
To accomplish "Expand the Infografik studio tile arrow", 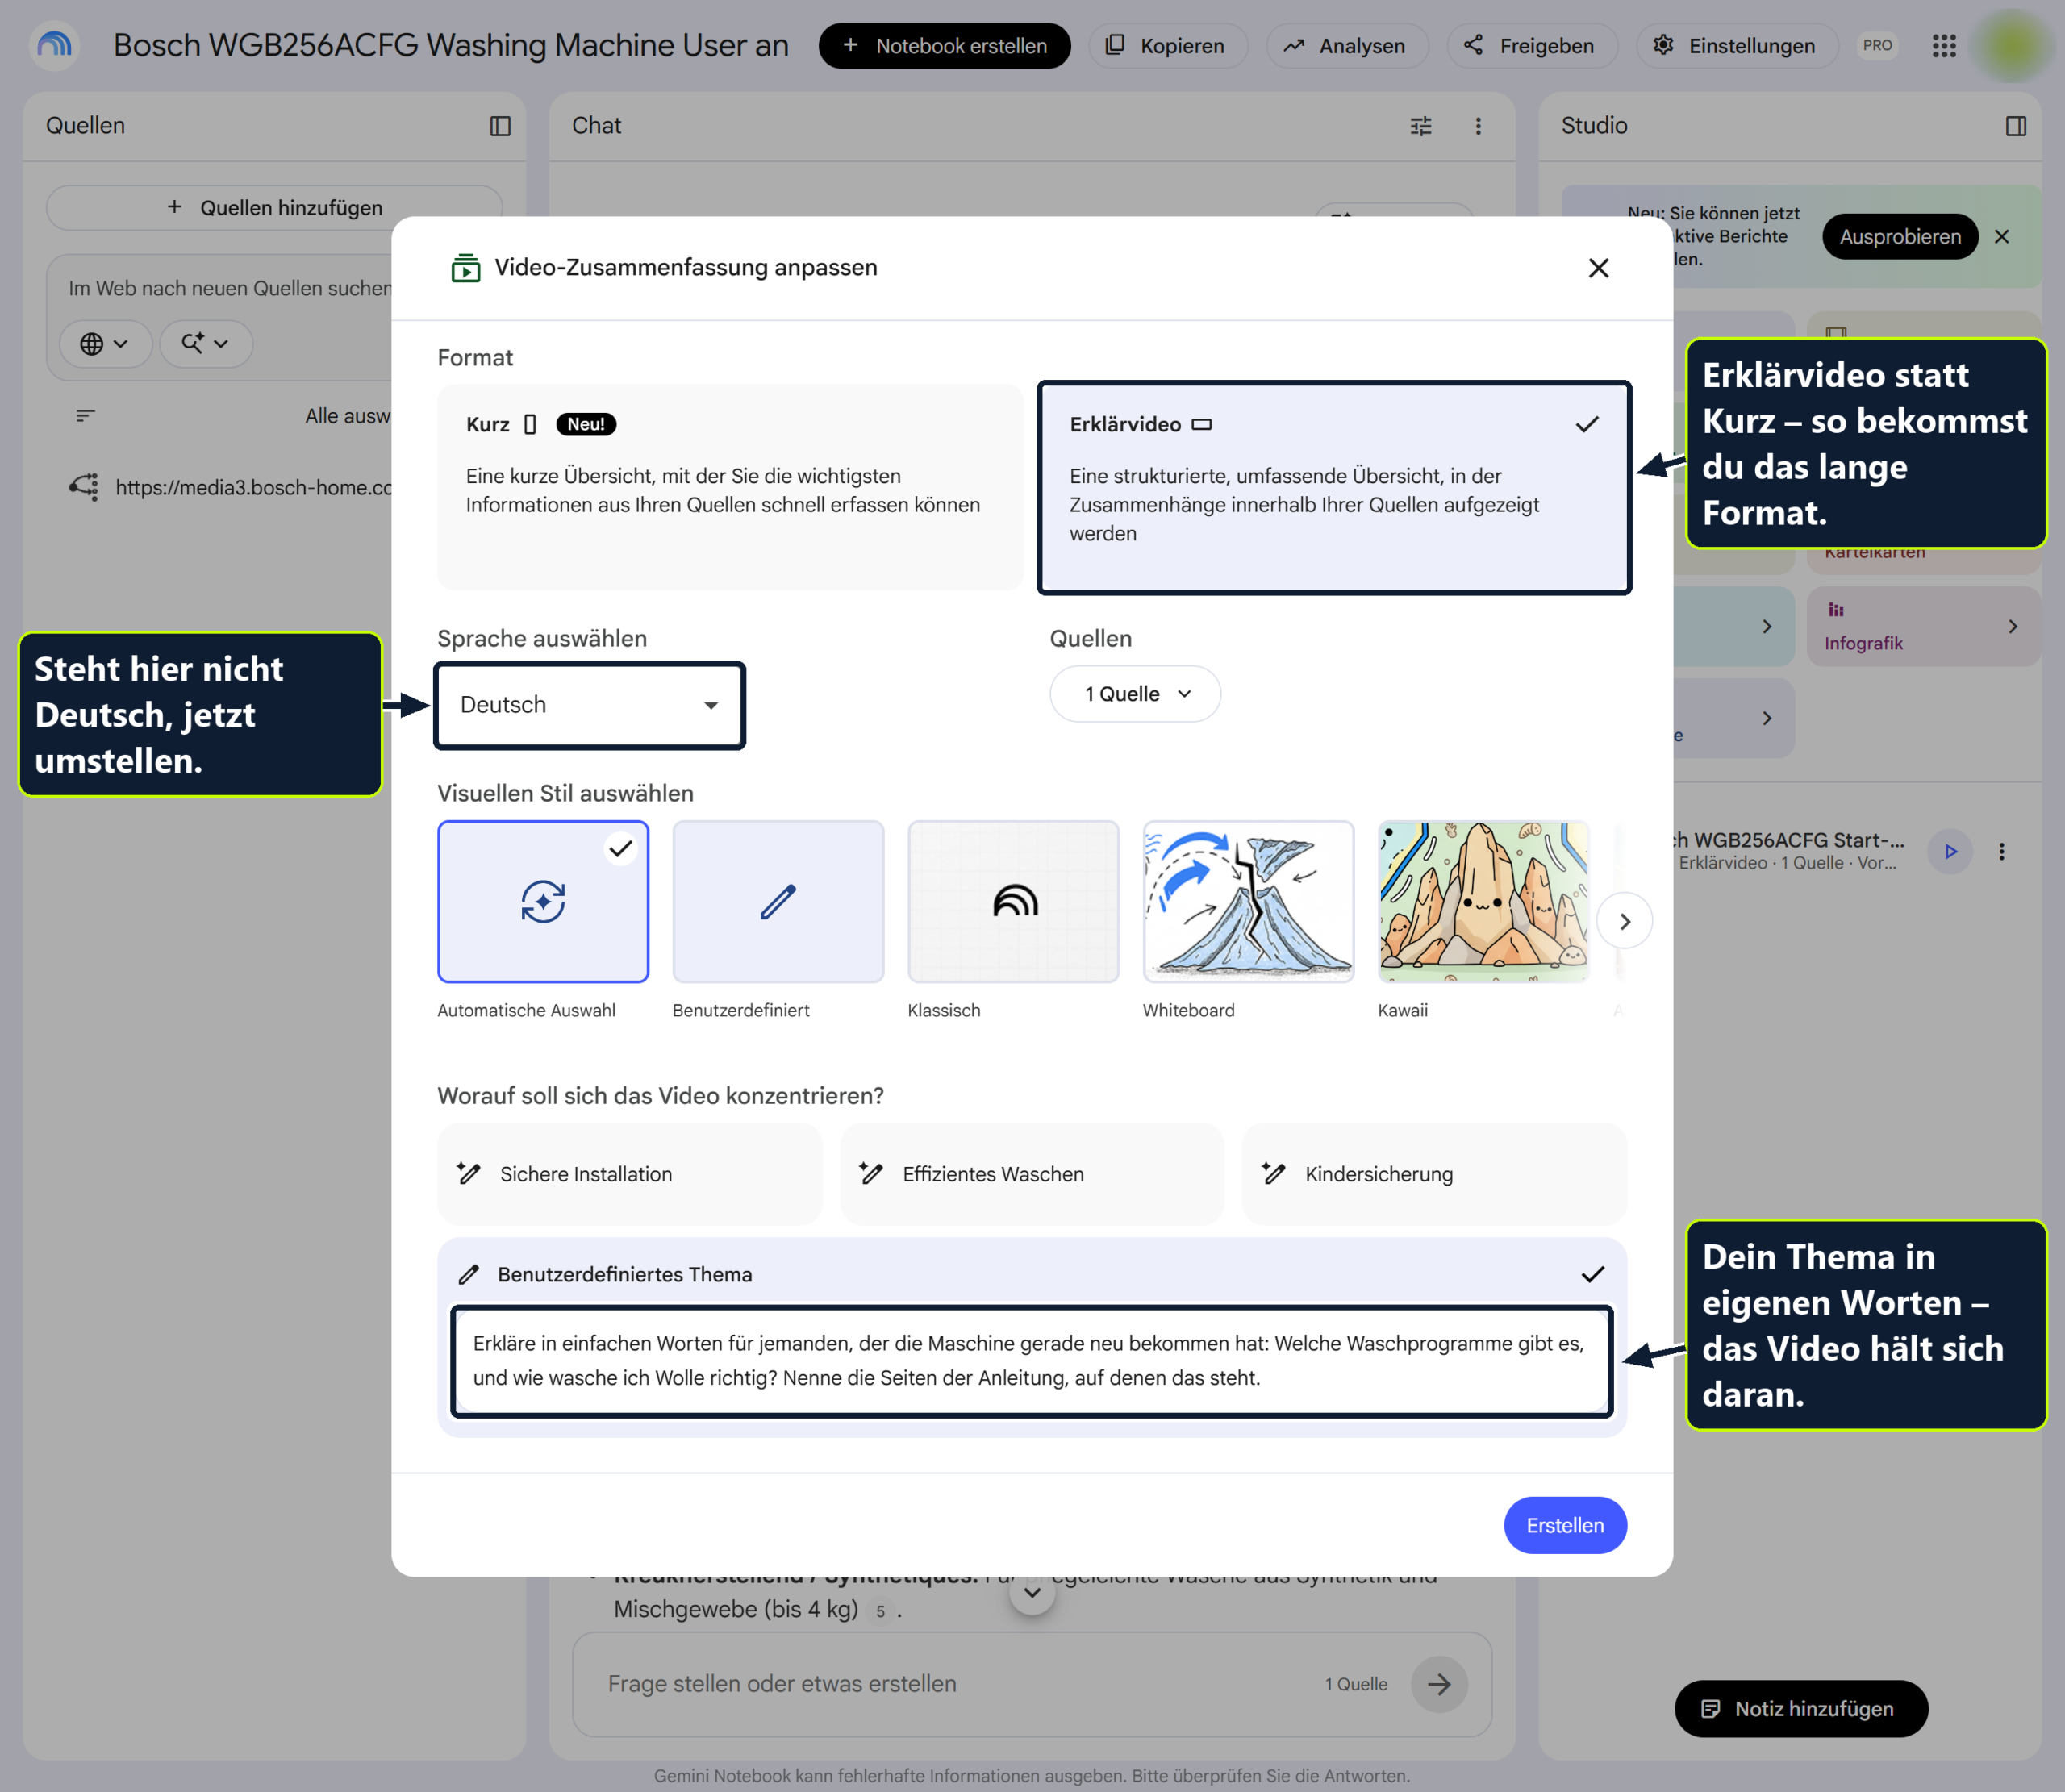I will (x=2013, y=627).
